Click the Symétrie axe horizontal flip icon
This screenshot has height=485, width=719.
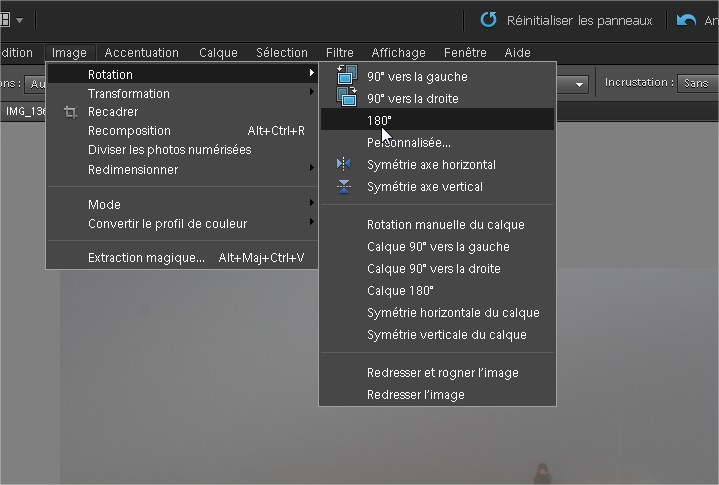[345, 165]
